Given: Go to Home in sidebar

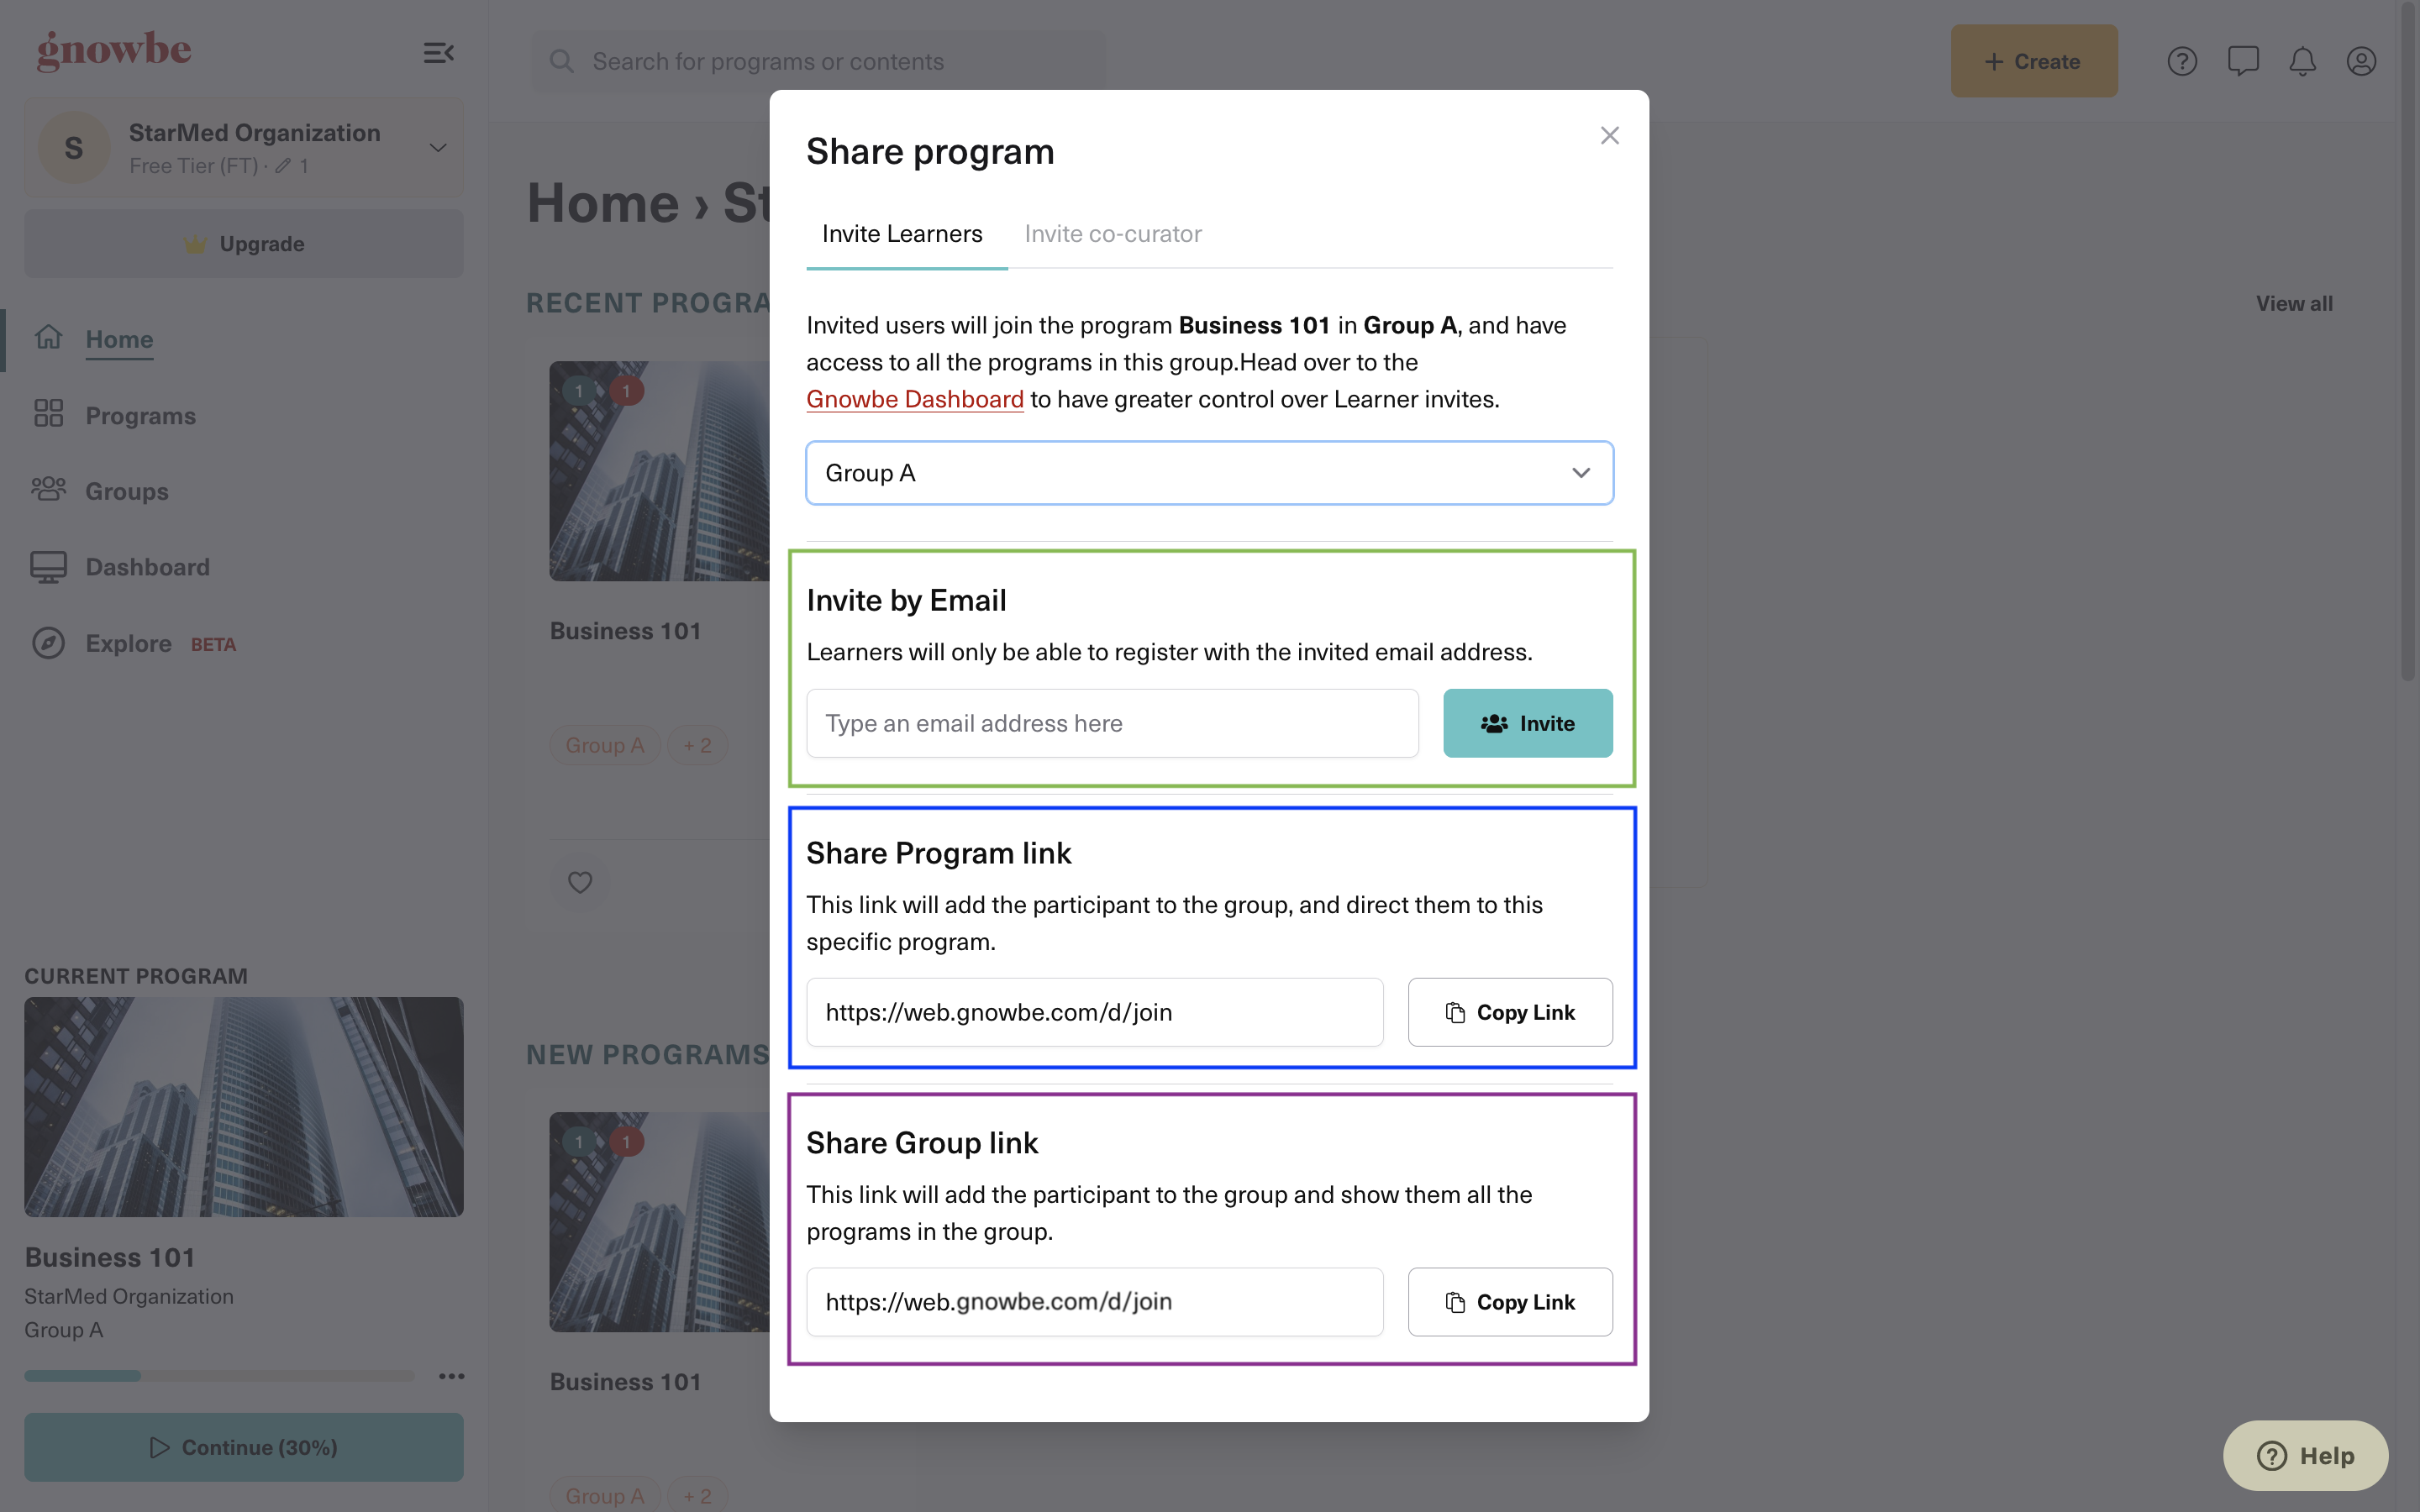Looking at the screenshot, I should pyautogui.click(x=119, y=339).
